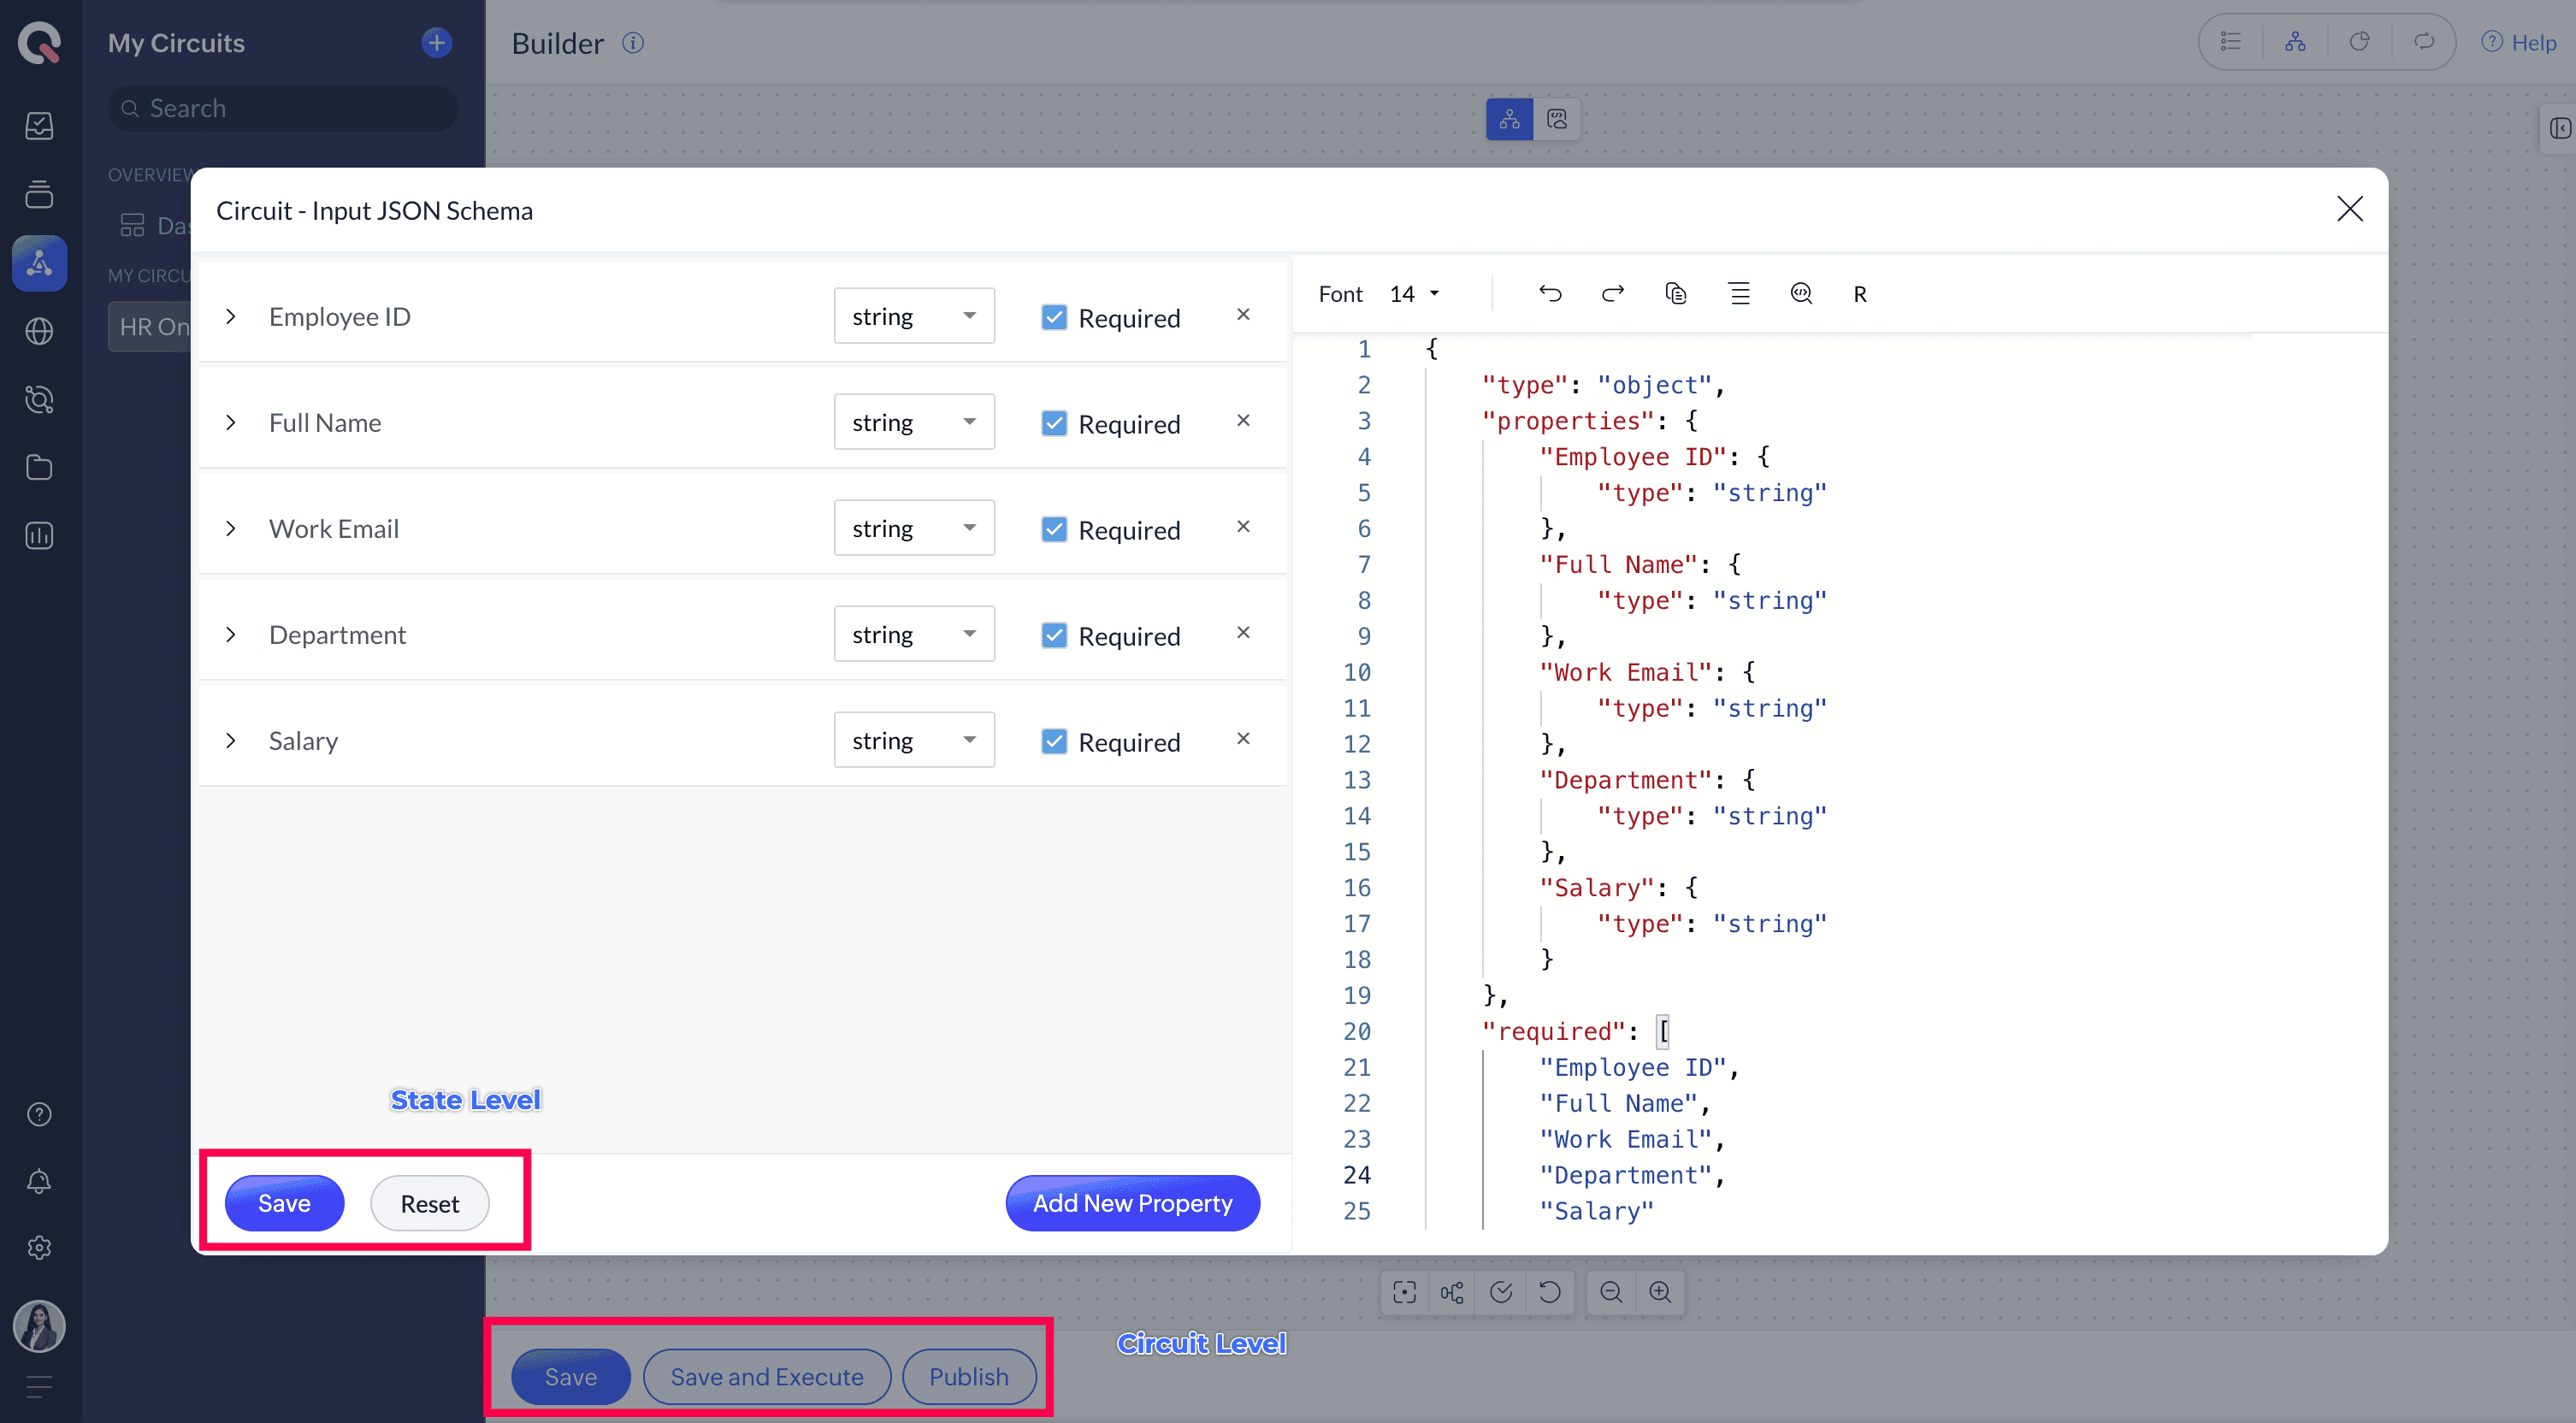
Task: Open the Font size 14 dropdown
Action: [1414, 294]
